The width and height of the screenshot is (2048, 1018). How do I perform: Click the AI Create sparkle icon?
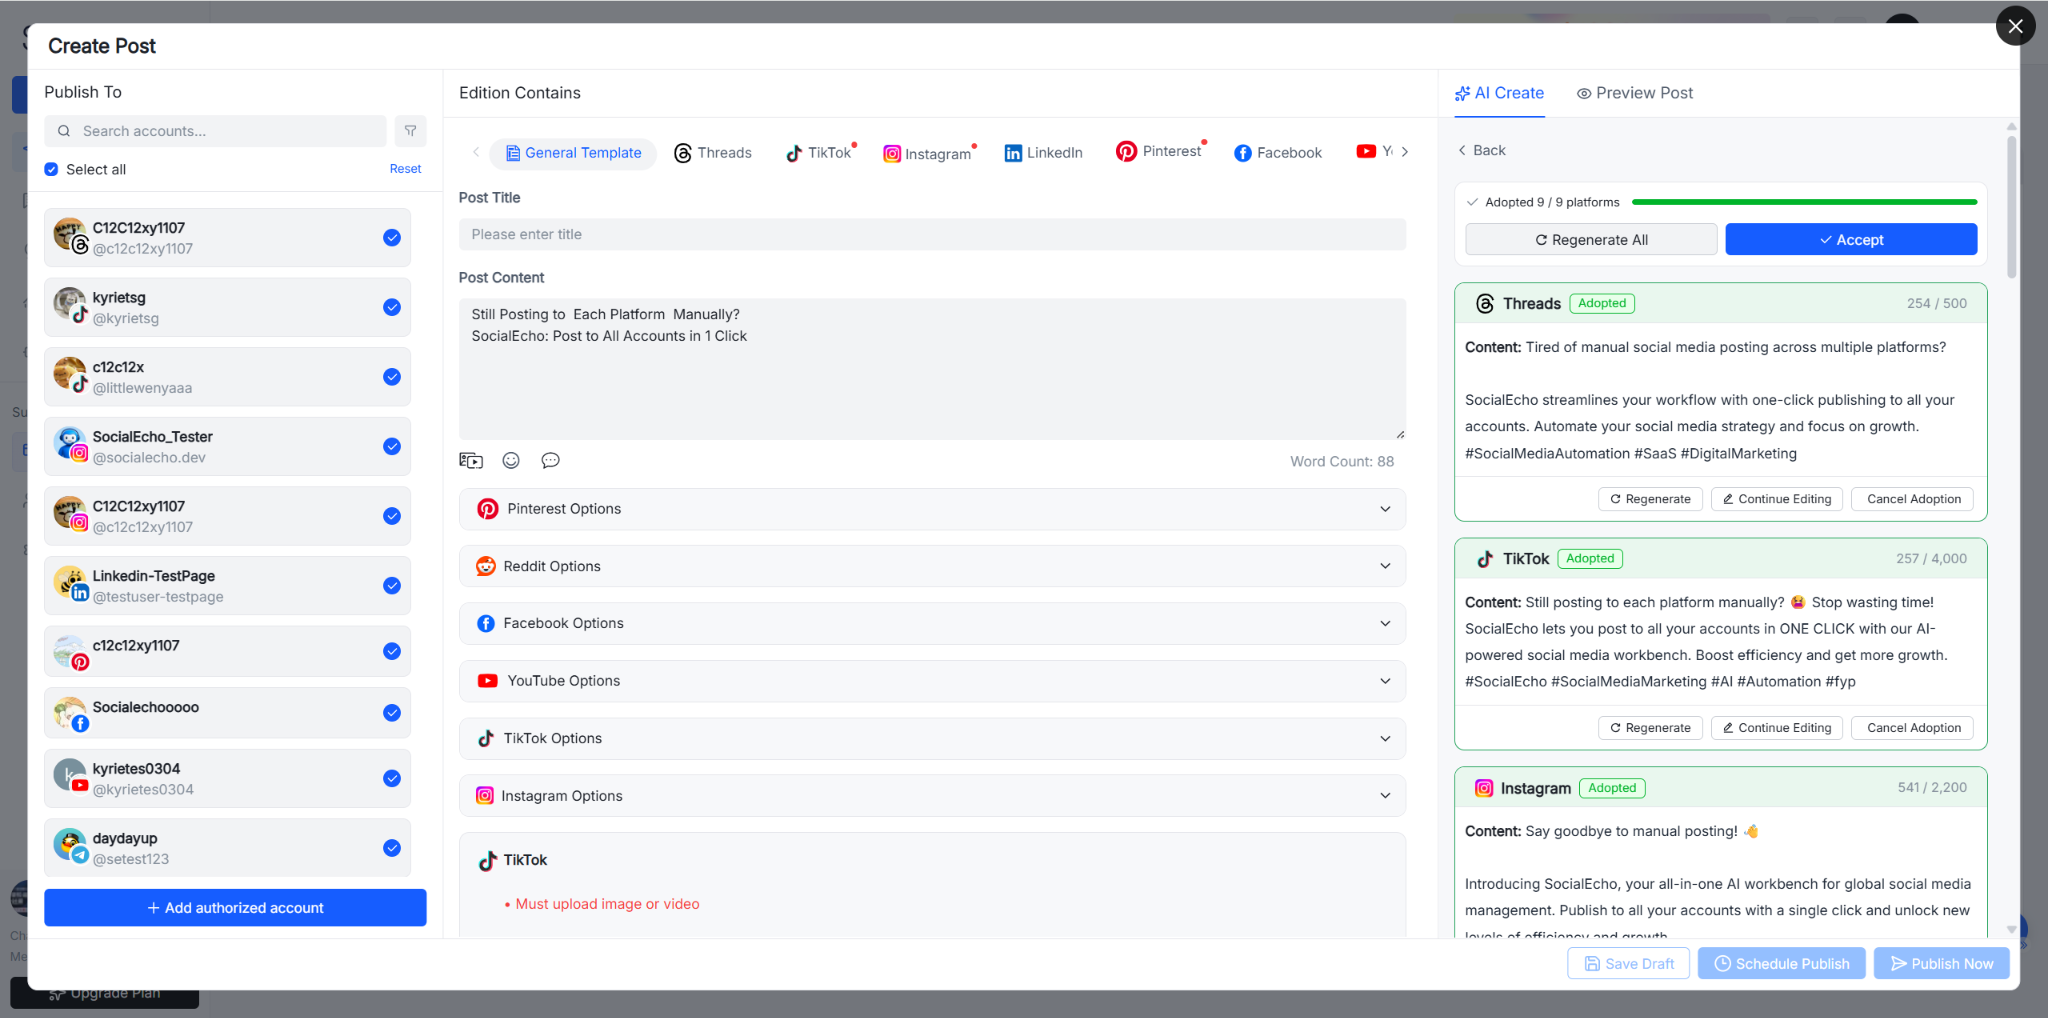1462,93
